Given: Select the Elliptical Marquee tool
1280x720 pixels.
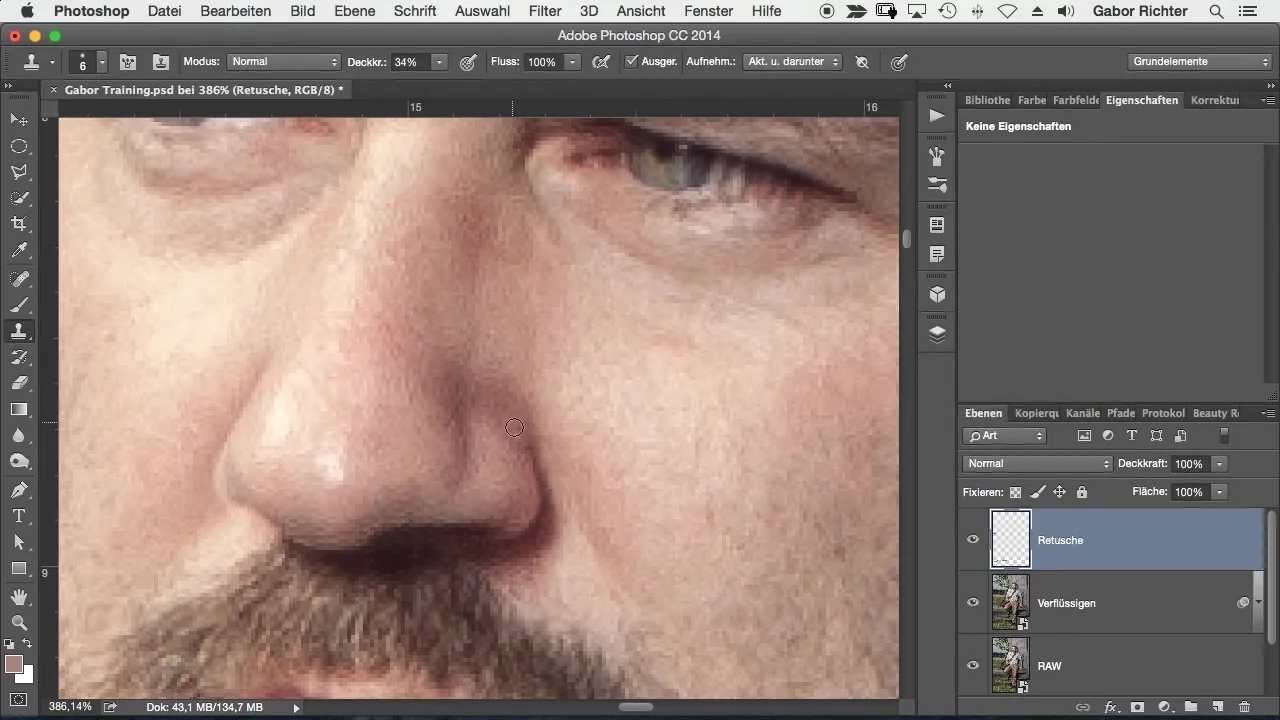Looking at the screenshot, I should tap(19, 146).
